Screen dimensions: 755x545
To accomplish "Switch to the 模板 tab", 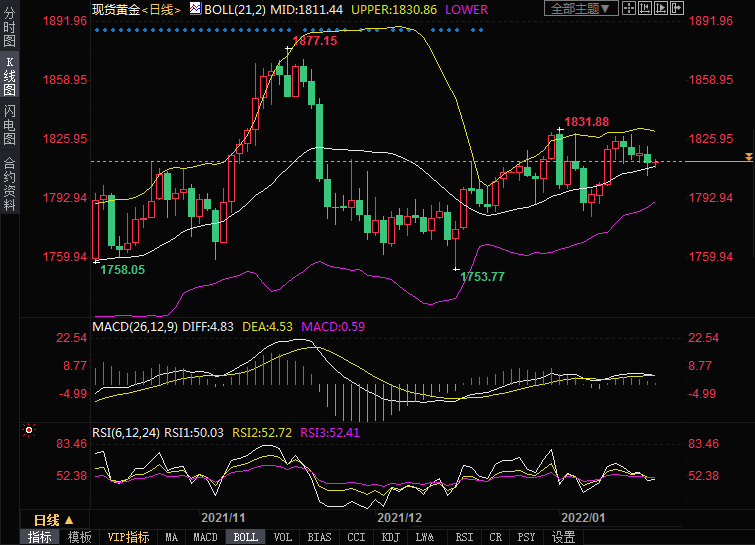I will [80, 537].
